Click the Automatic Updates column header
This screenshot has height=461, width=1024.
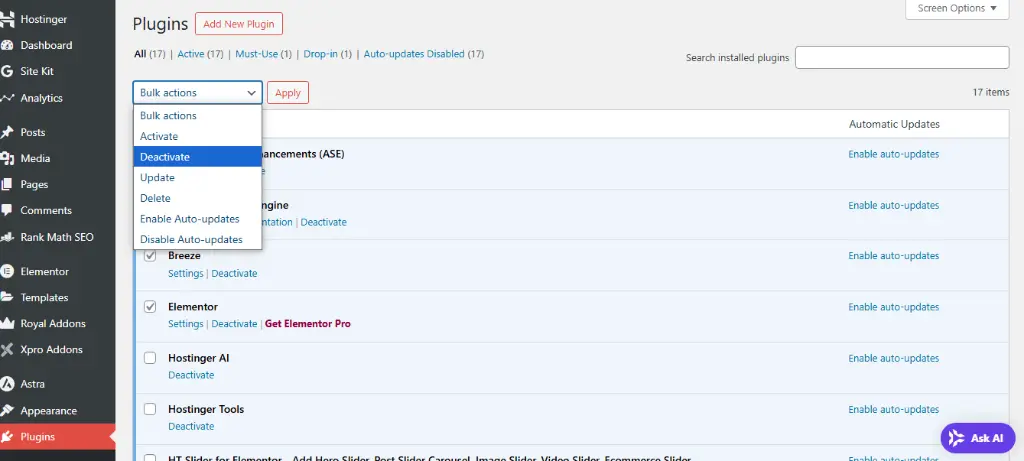[x=894, y=124]
